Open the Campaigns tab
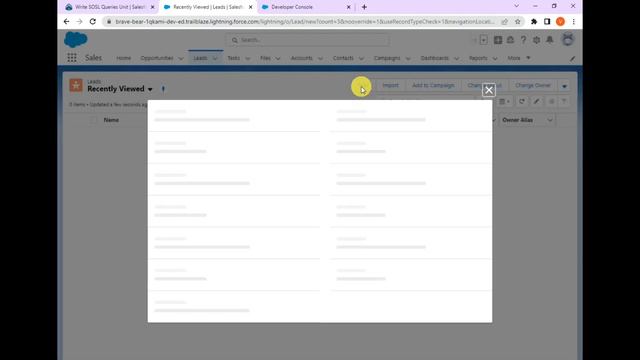Viewport: 640px width, 360px height. [387, 58]
